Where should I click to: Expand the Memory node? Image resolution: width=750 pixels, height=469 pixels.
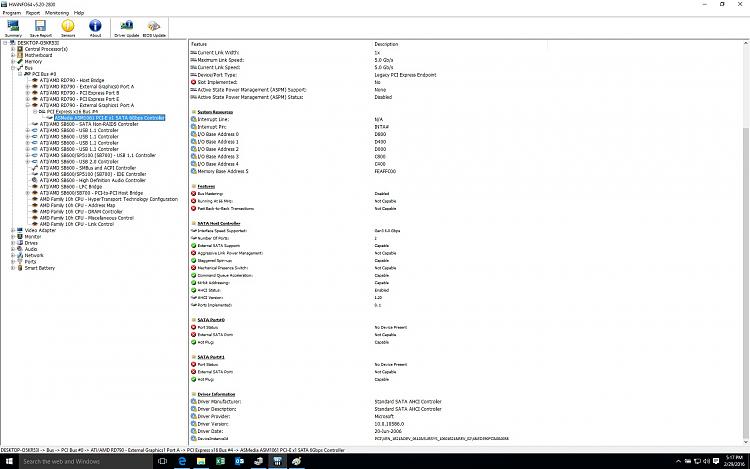pyautogui.click(x=13, y=61)
